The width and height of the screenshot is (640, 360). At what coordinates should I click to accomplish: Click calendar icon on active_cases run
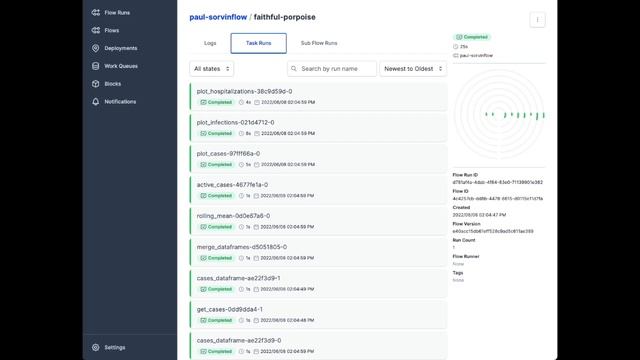point(256,196)
